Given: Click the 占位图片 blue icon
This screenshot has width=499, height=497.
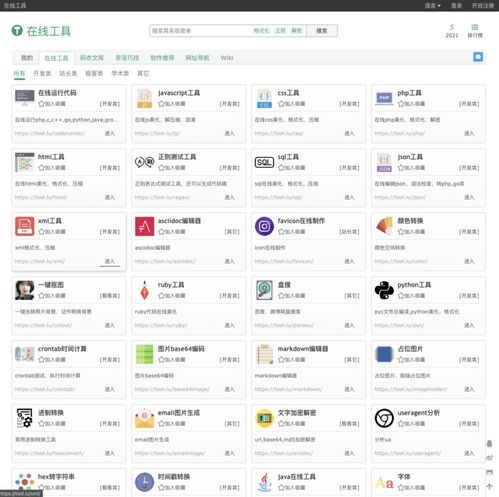Looking at the screenshot, I should [x=384, y=354].
